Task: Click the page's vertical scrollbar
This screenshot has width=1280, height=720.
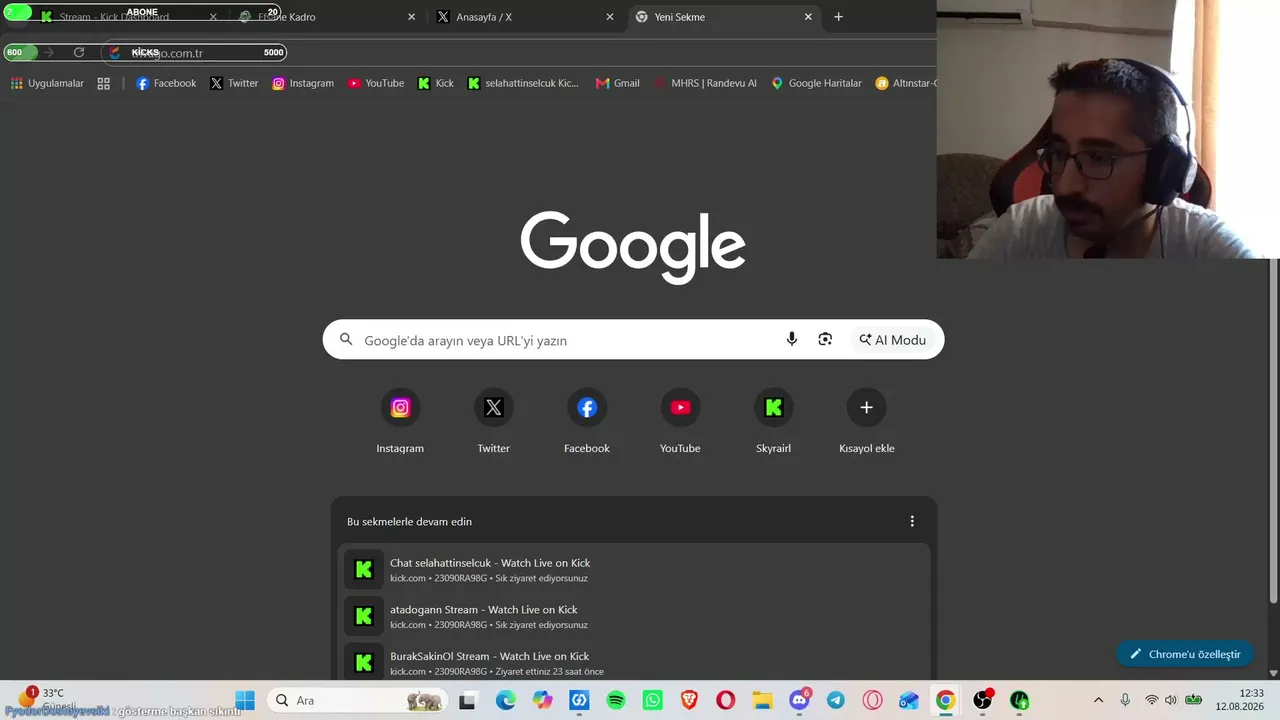Action: tap(1273, 430)
